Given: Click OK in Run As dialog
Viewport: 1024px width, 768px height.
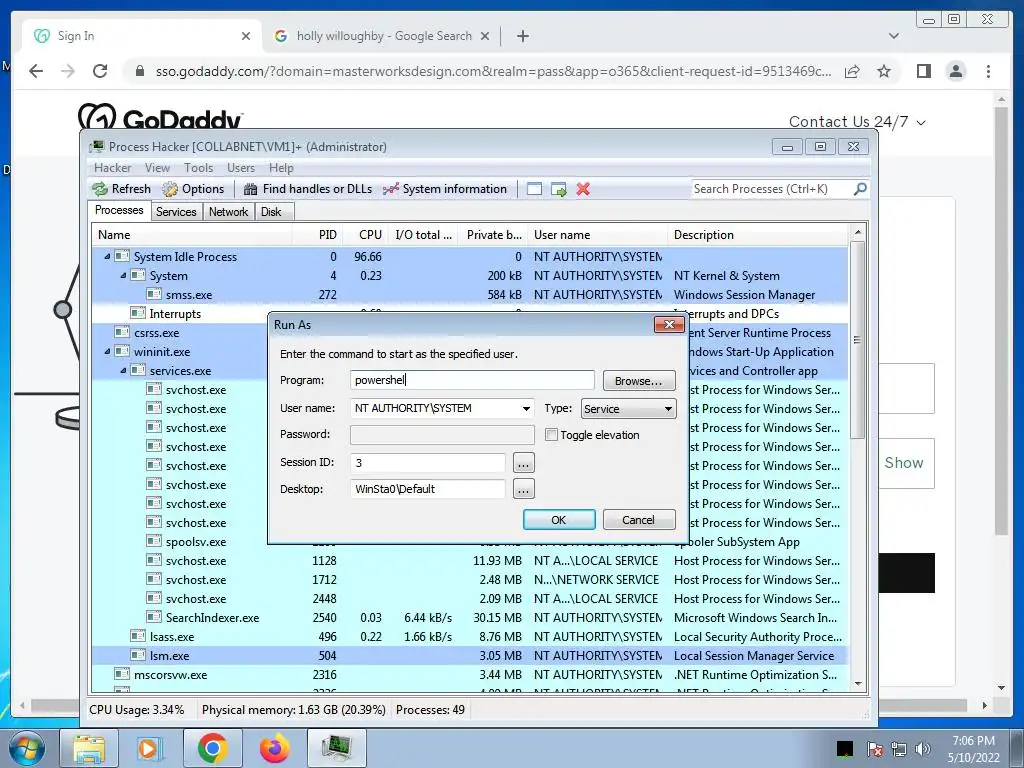Looking at the screenshot, I should 559,520.
